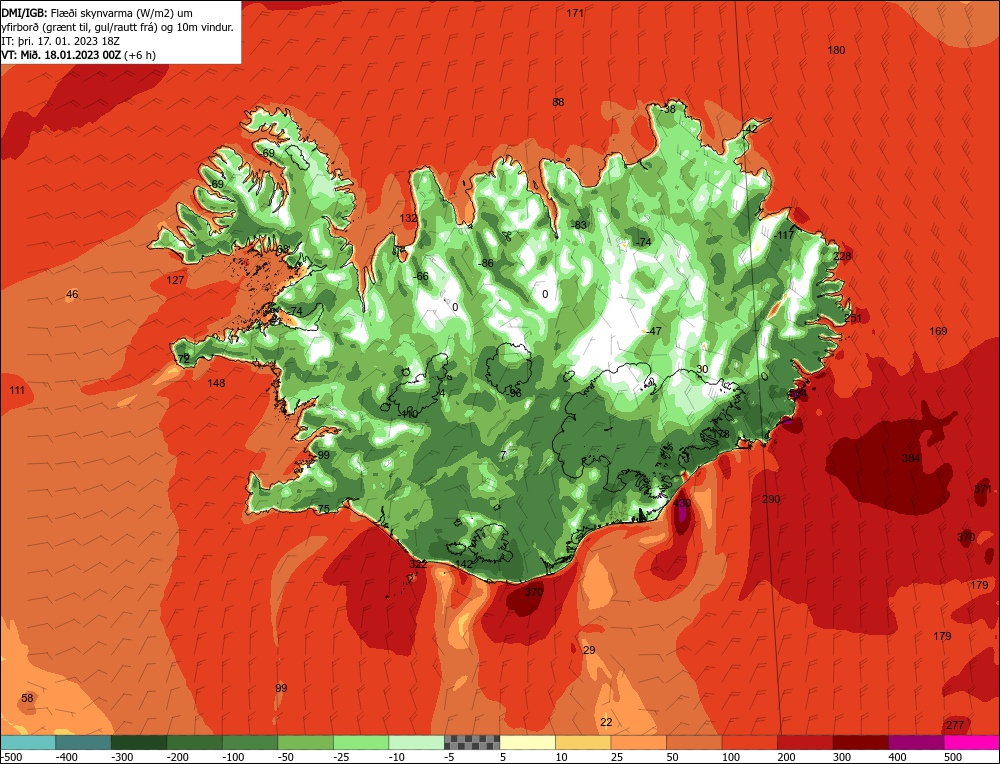Screen dimensions: 1000x764
Task: Click the value -117 in east Iceland
Action: [784, 235]
